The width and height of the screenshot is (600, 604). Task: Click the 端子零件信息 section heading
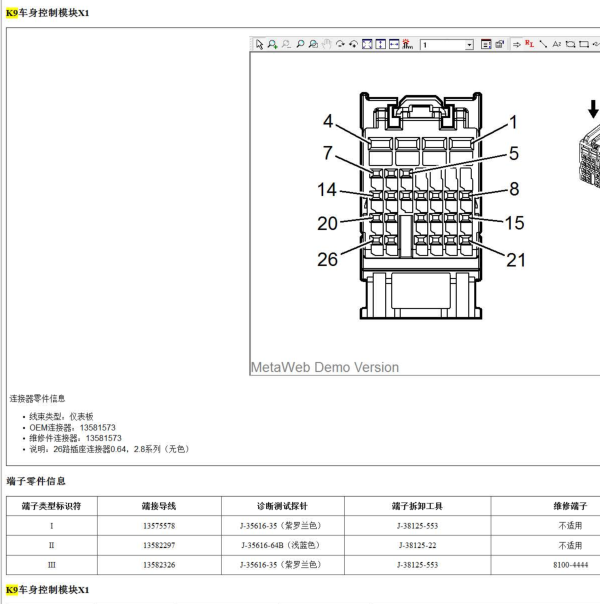36,481
